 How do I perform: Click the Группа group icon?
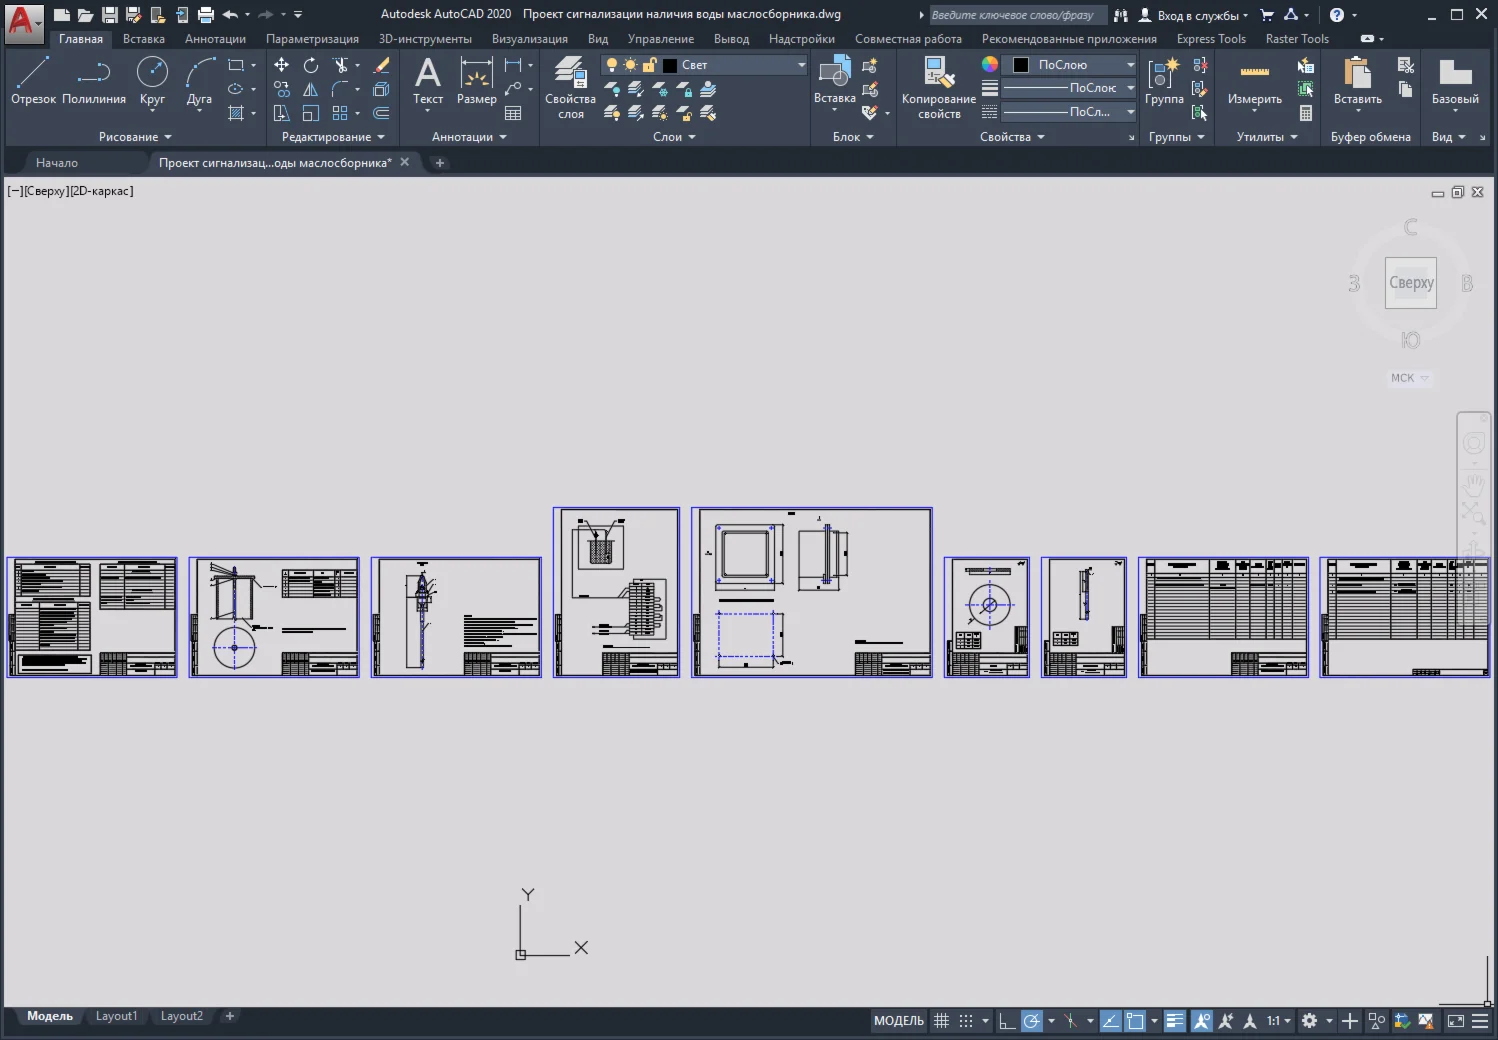click(x=1164, y=80)
